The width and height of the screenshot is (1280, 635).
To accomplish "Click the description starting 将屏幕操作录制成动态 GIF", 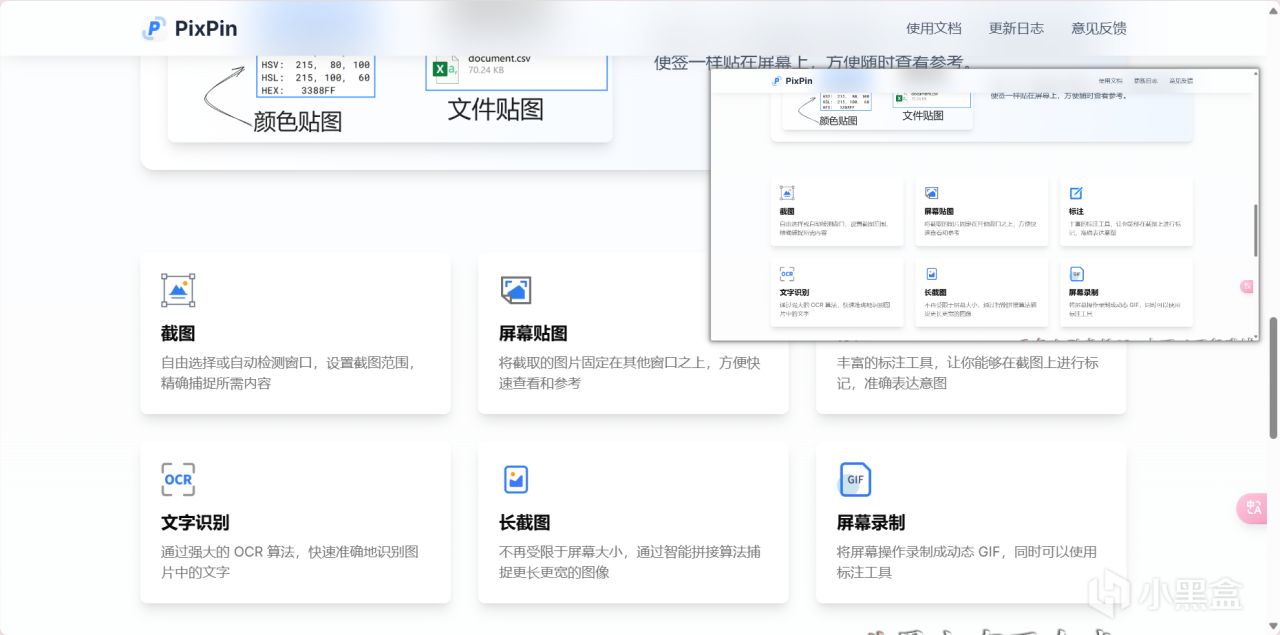I will tap(967, 562).
